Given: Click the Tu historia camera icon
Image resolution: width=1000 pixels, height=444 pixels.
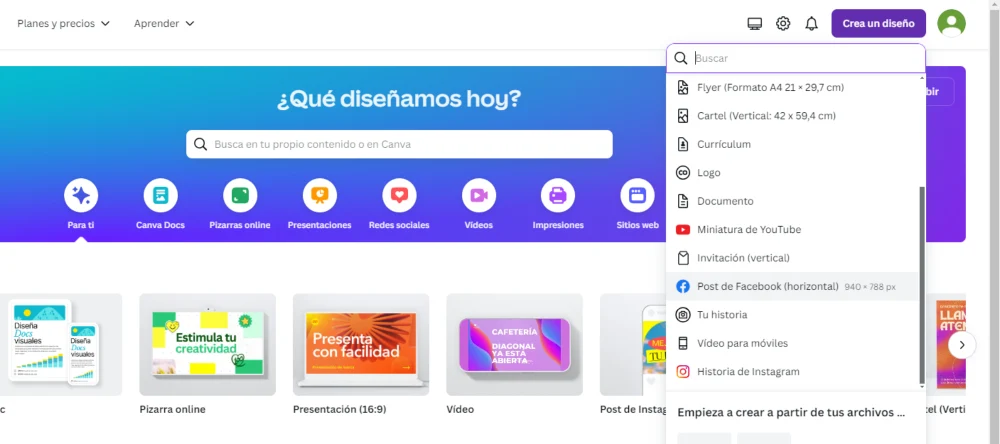Looking at the screenshot, I should (683, 314).
